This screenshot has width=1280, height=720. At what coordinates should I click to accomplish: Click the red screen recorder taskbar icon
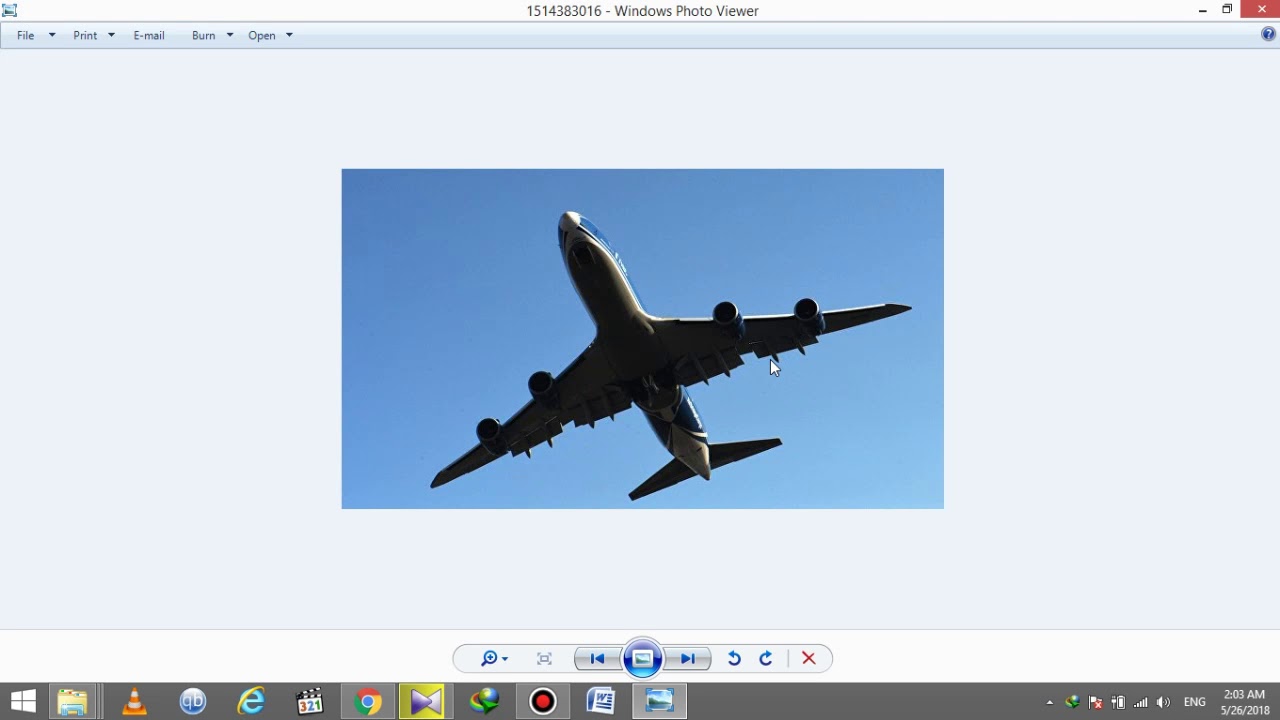543,702
